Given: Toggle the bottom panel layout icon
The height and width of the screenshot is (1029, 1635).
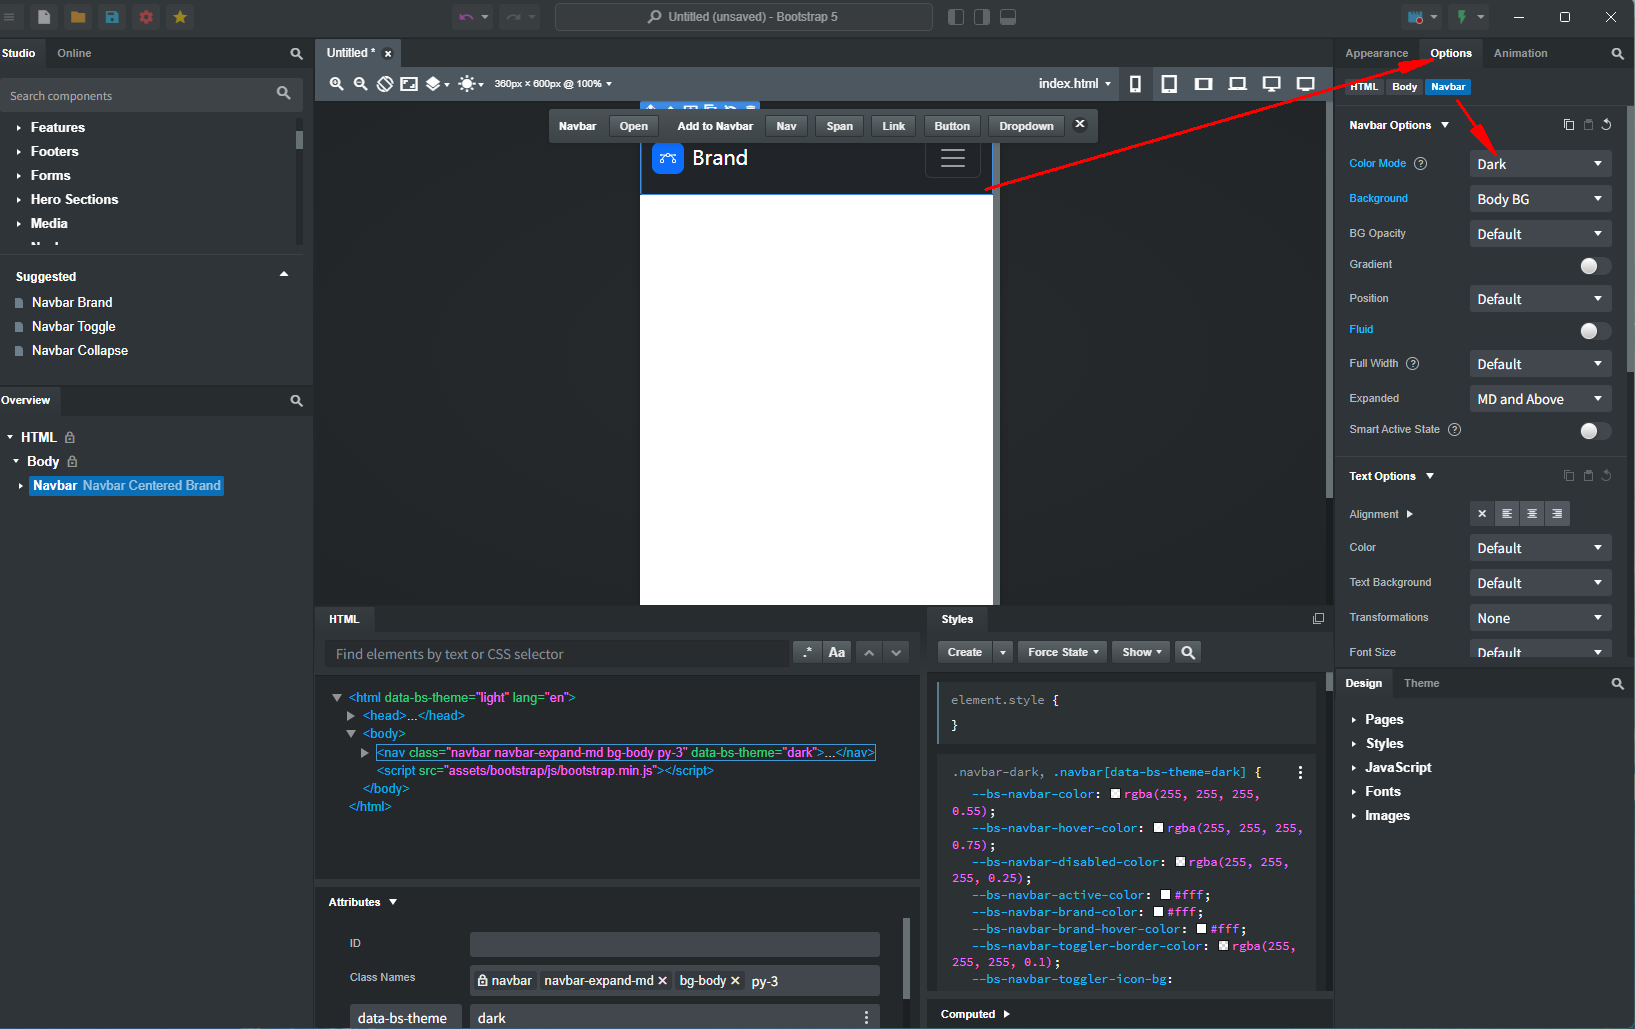Looking at the screenshot, I should click(x=1008, y=17).
